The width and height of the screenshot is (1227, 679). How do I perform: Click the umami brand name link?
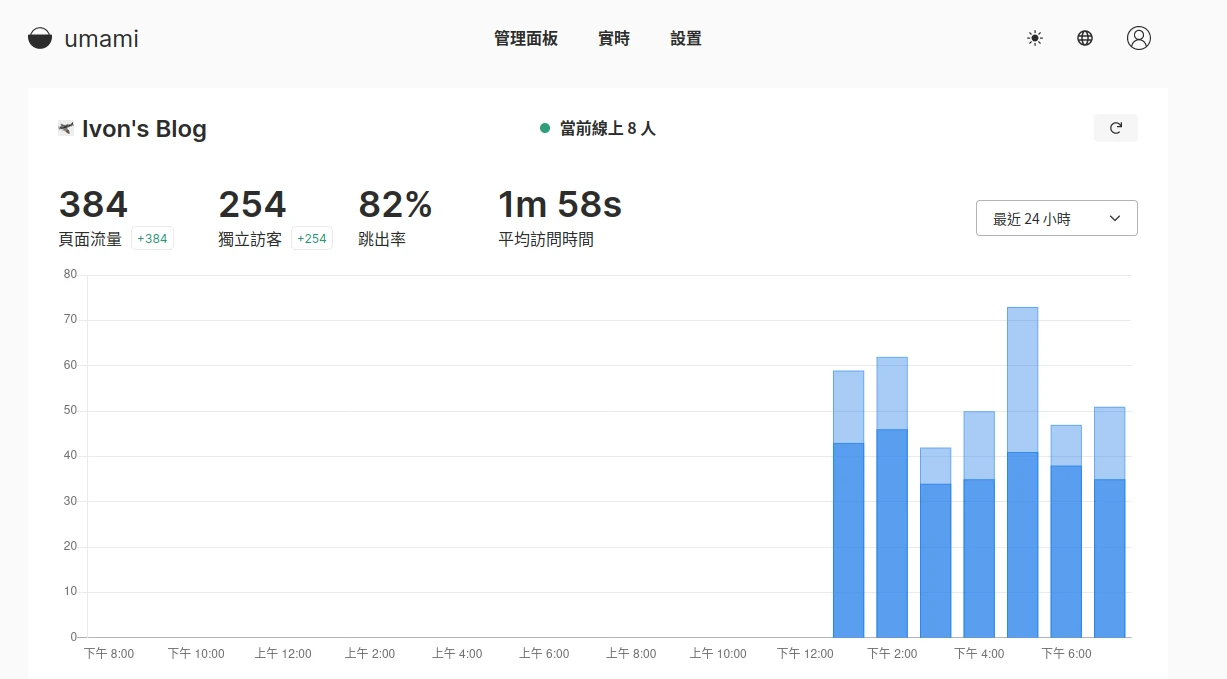[x=101, y=39]
